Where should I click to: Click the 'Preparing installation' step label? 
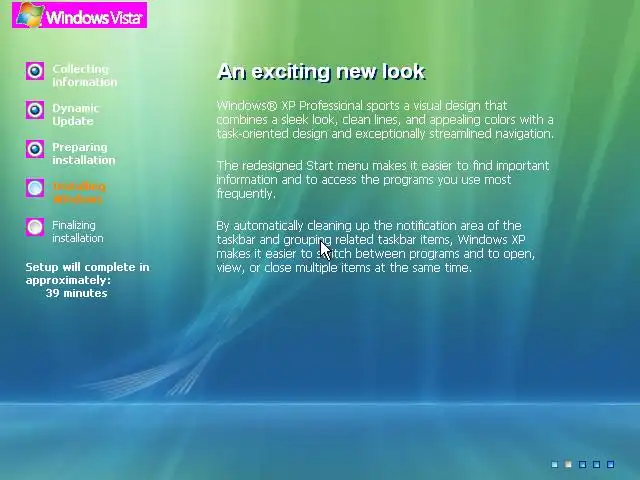click(84, 153)
